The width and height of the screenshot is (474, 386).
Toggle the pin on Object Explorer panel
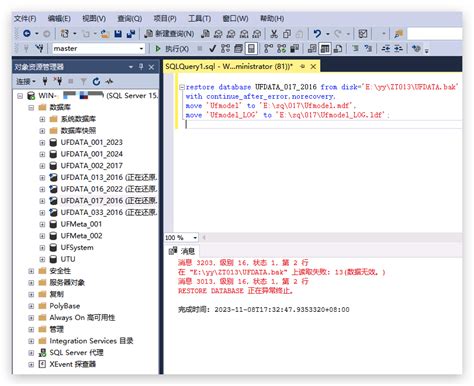click(141, 67)
